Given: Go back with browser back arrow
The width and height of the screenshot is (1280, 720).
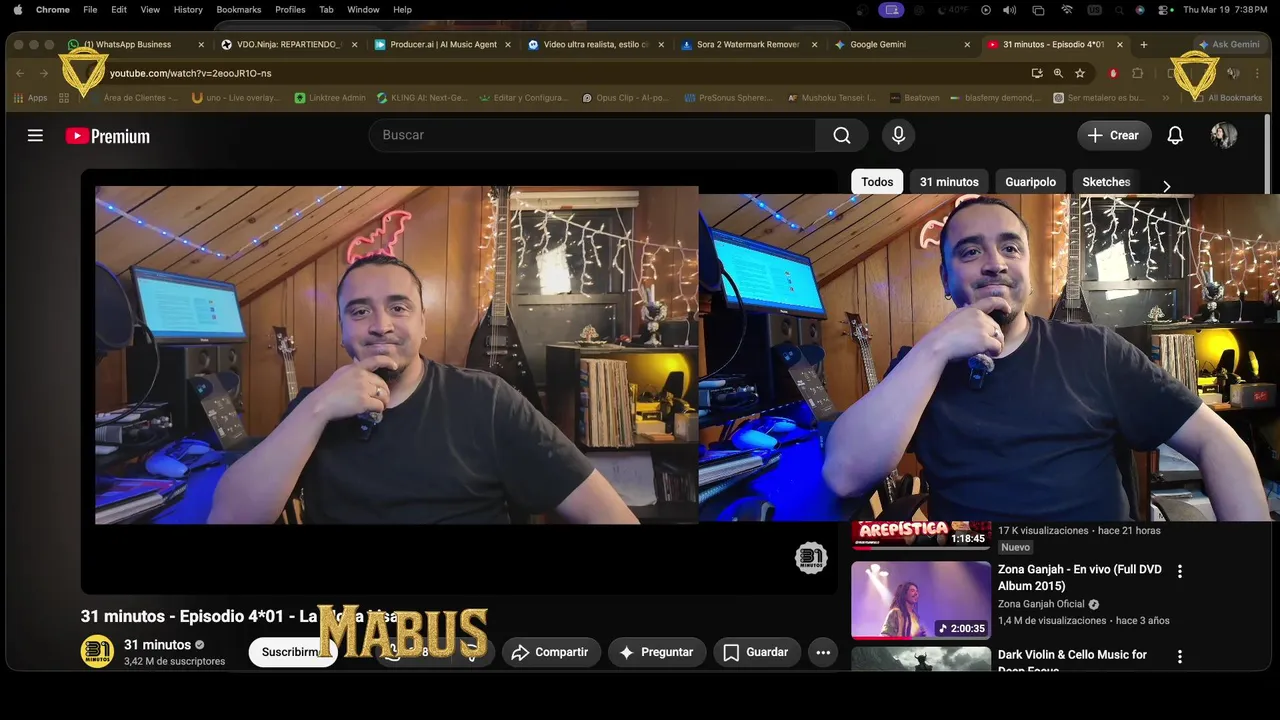Looking at the screenshot, I should [x=20, y=73].
